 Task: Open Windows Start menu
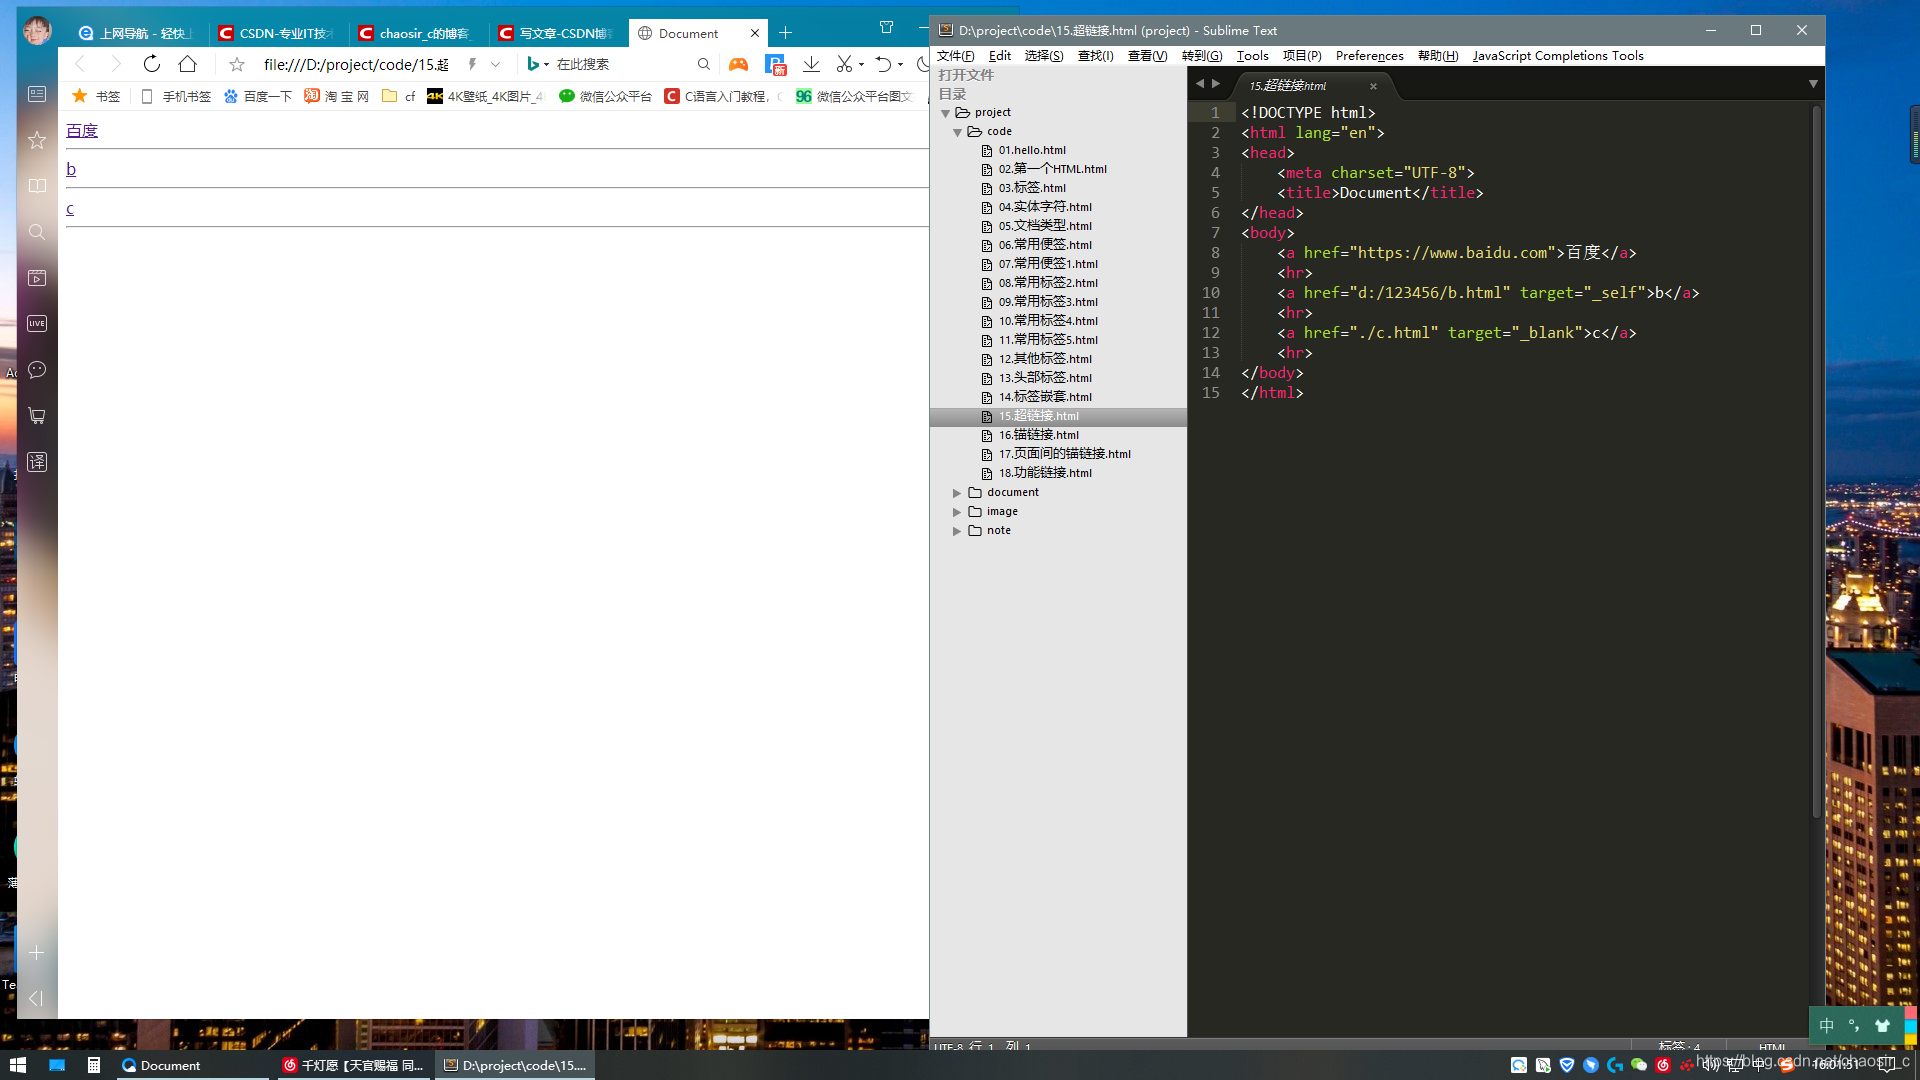pyautogui.click(x=17, y=1065)
